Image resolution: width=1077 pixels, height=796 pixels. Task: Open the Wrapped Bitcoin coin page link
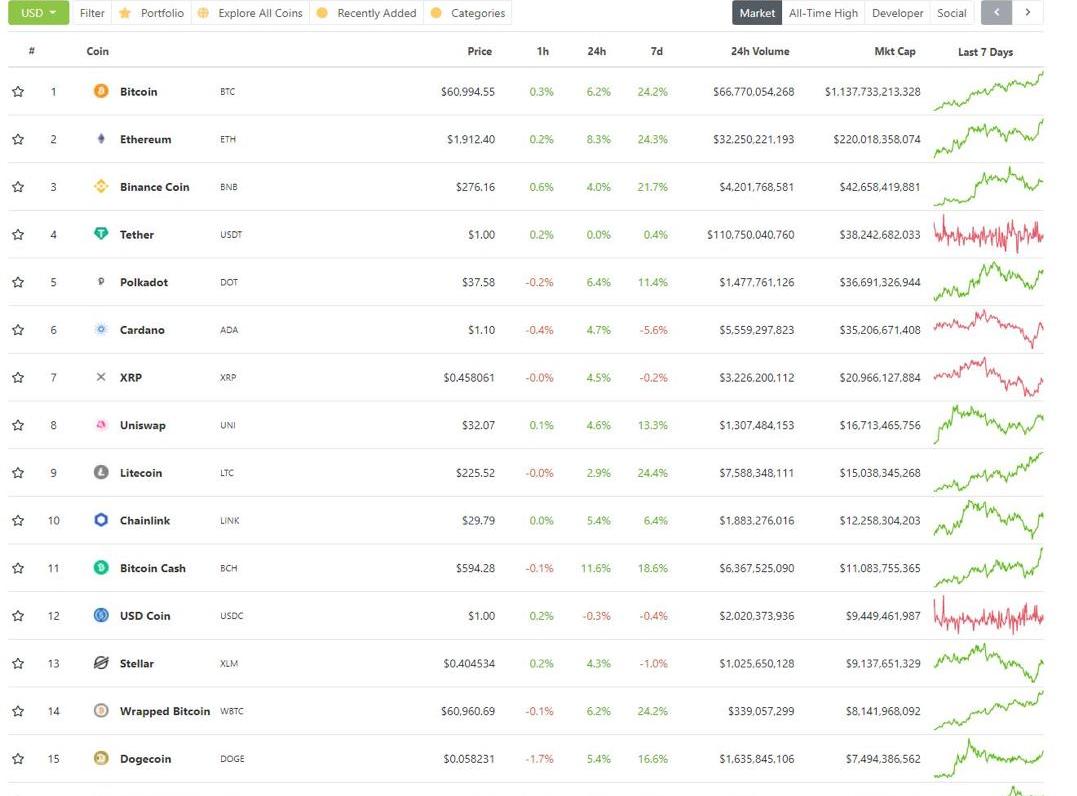[x=165, y=712]
